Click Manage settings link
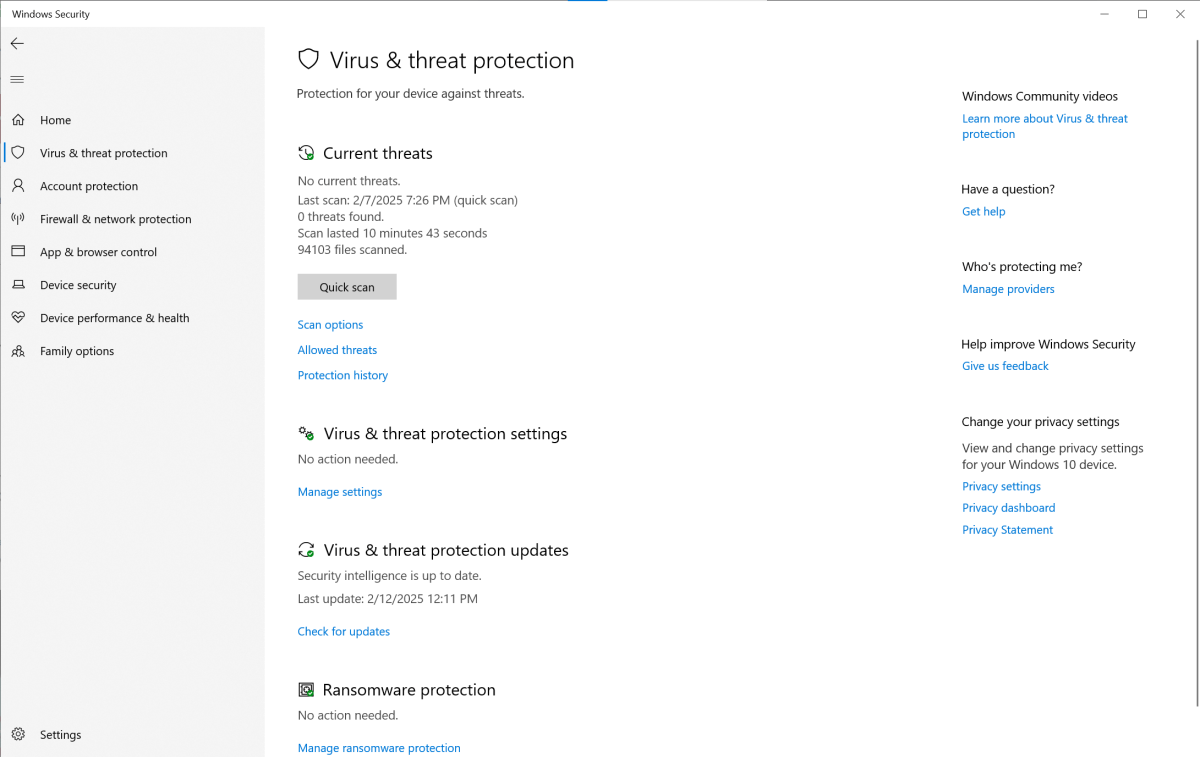This screenshot has height=757, width=1200. pos(339,492)
